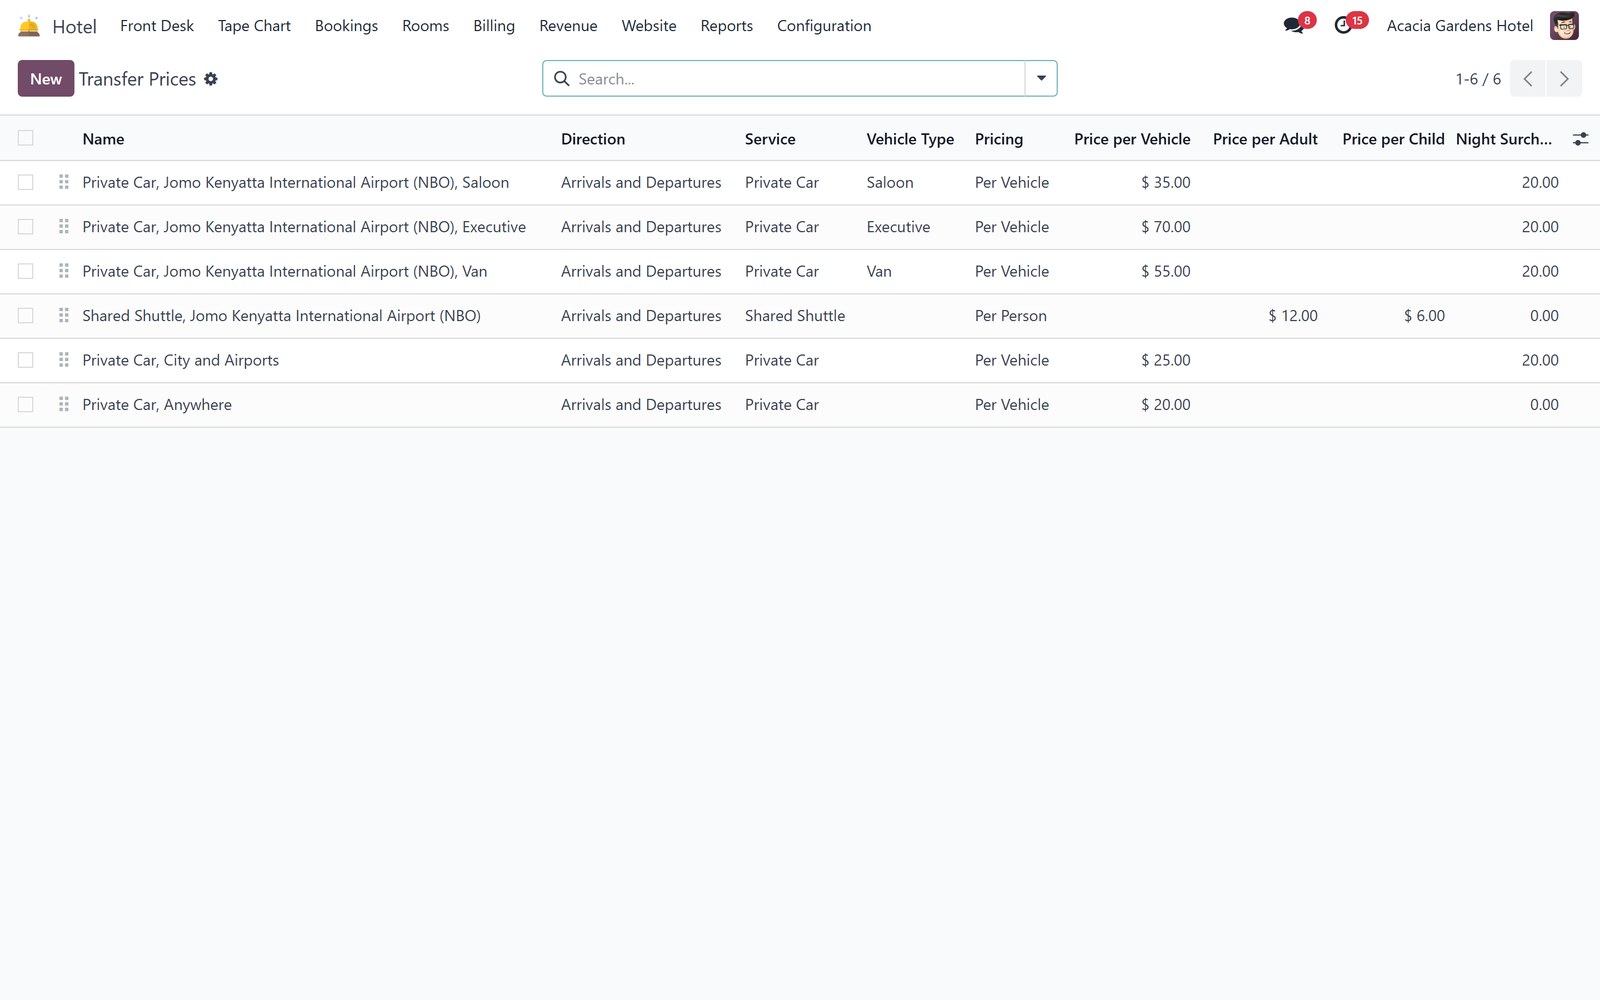Expand the search filter dropdown arrow
The height and width of the screenshot is (1000, 1600).
coord(1041,79)
